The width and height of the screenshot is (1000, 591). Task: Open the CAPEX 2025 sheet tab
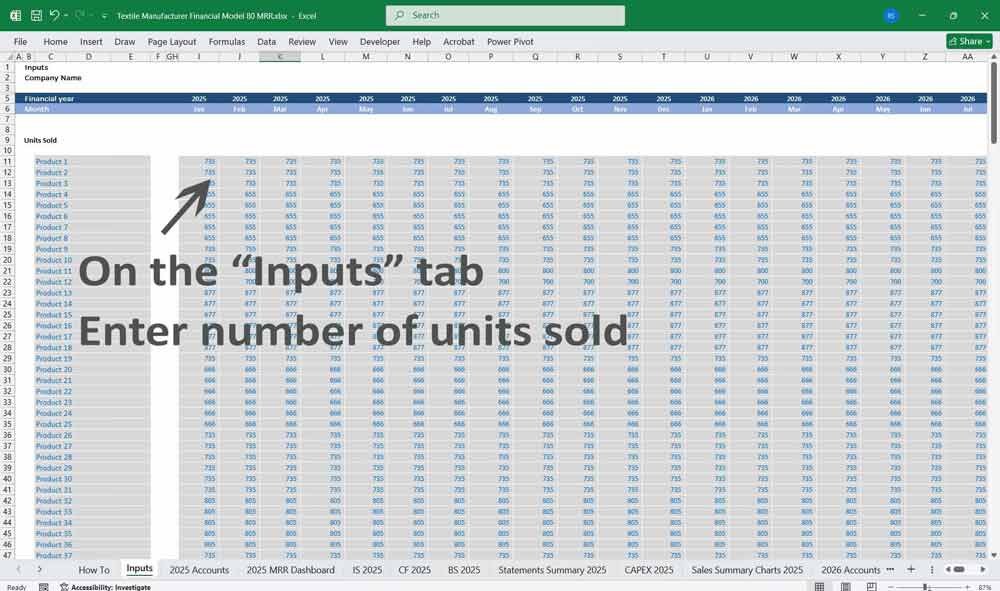(x=649, y=570)
